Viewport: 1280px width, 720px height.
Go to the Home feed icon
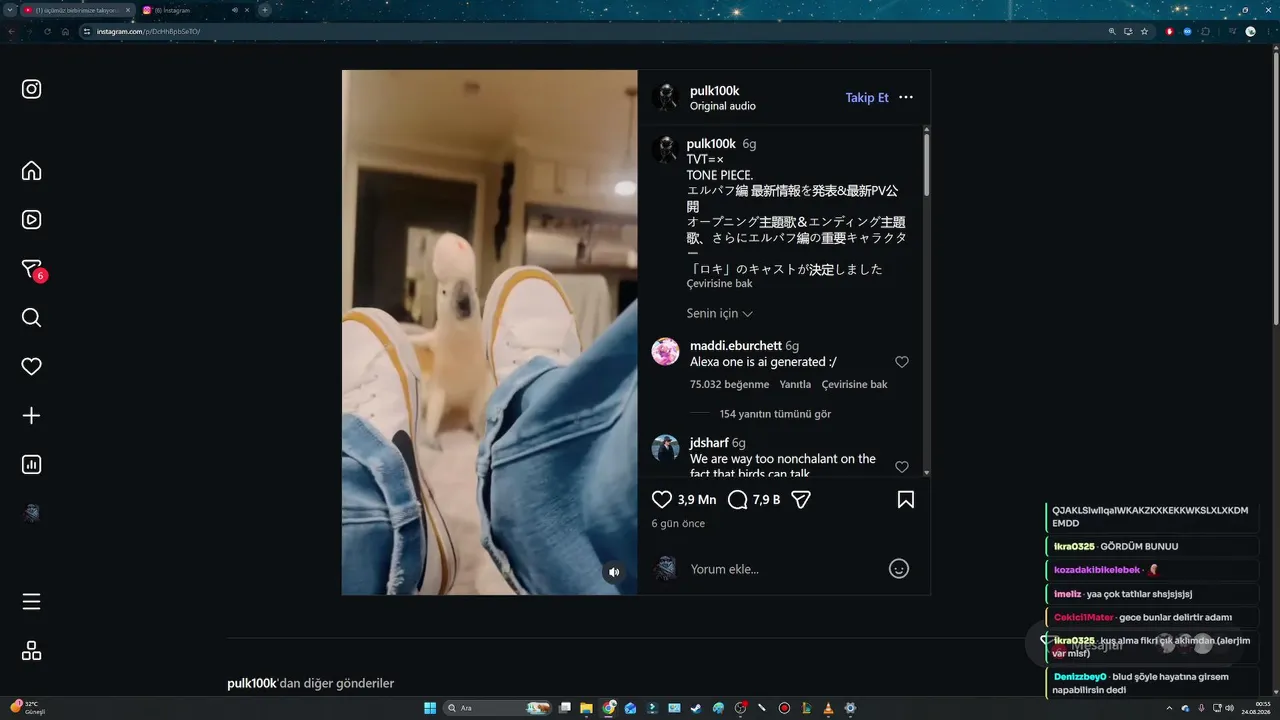point(32,171)
